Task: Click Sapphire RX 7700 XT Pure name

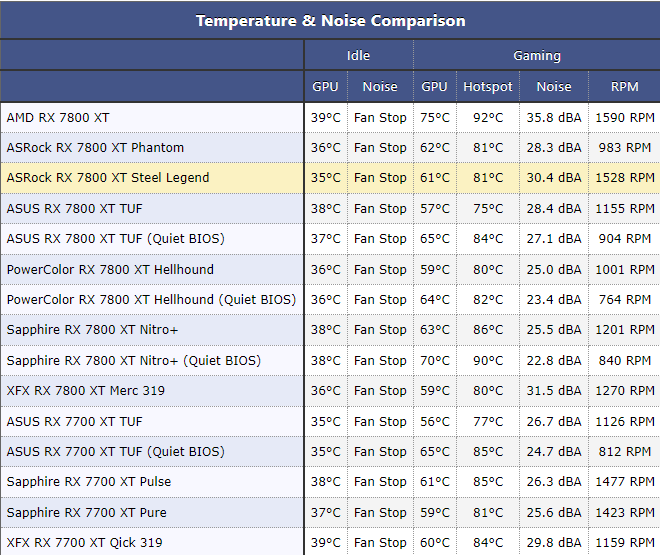Action: tap(86, 512)
